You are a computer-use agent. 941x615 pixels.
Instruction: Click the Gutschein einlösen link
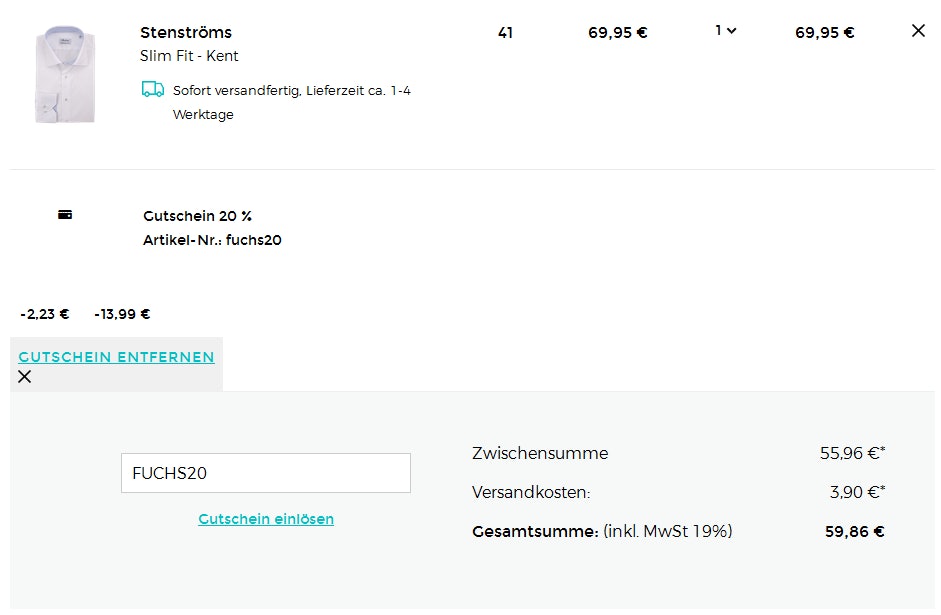point(266,519)
